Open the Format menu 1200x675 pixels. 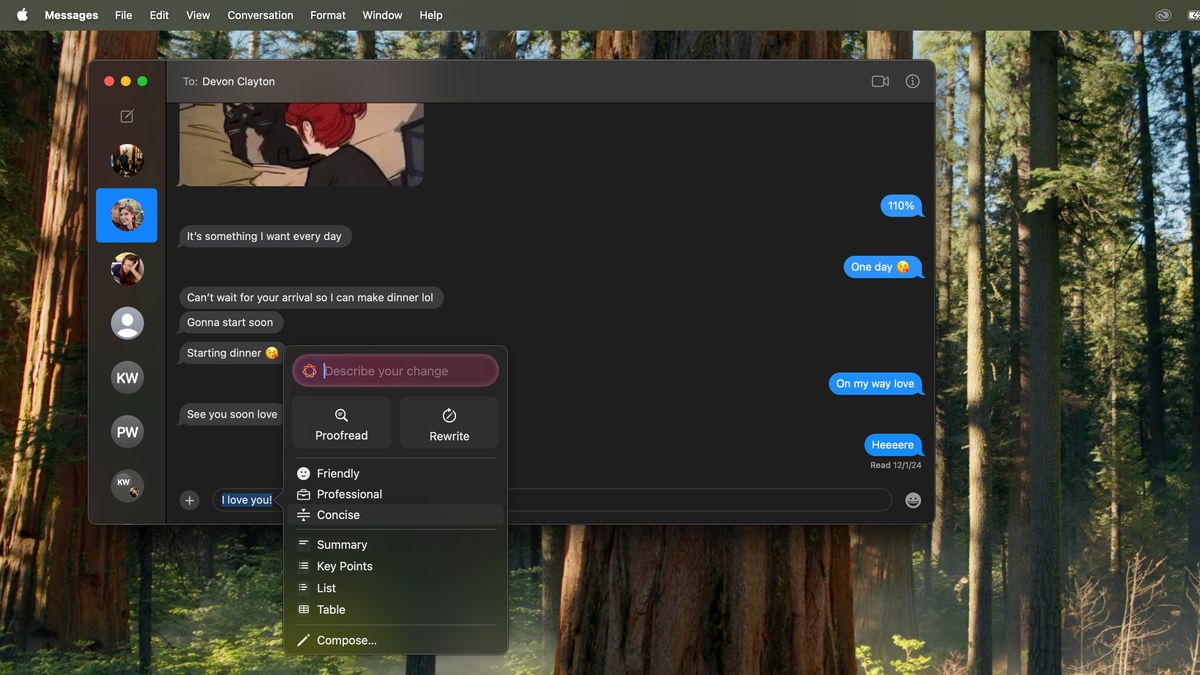327,15
